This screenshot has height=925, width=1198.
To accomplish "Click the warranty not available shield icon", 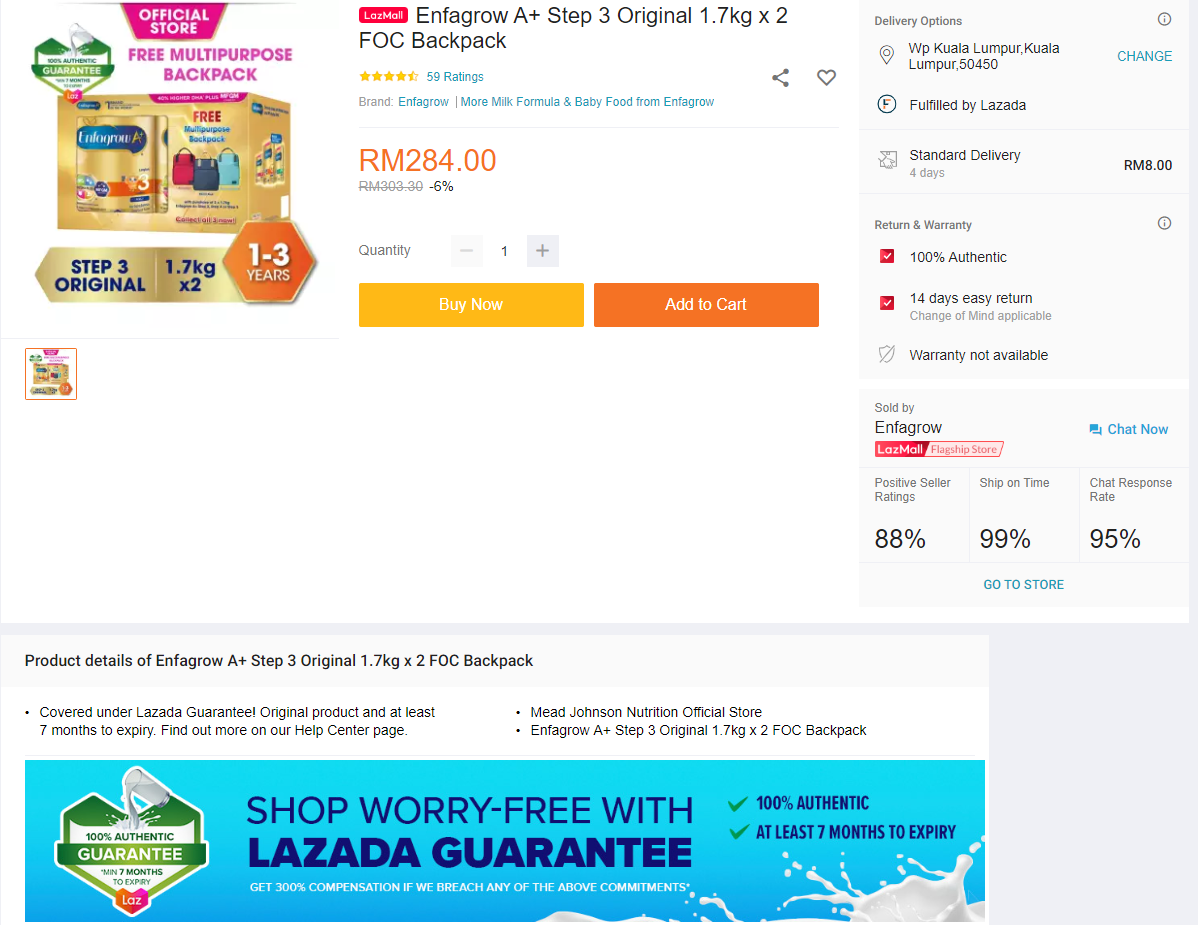I will point(886,354).
